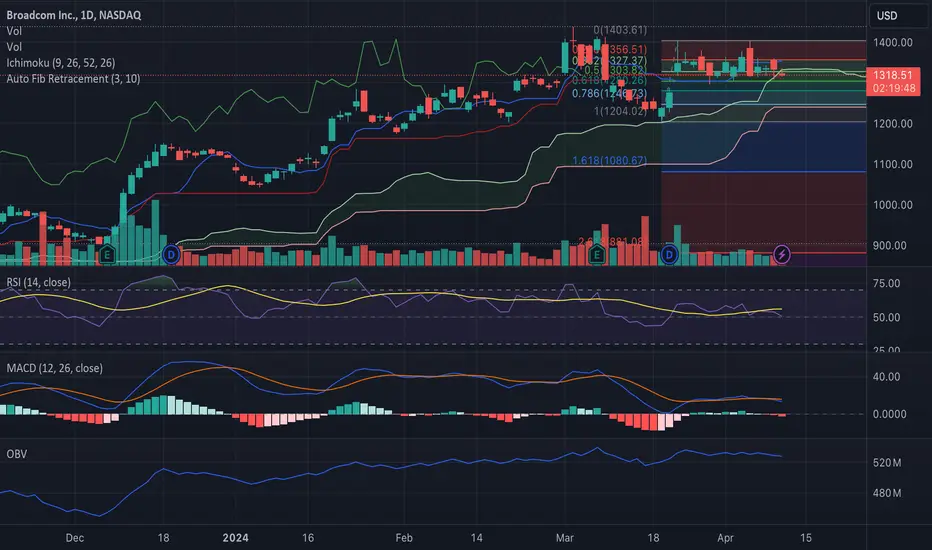Viewport: 932px width, 550px height.
Task: Click the MACD scale value 0.0000
Action: pyautogui.click(x=889, y=414)
